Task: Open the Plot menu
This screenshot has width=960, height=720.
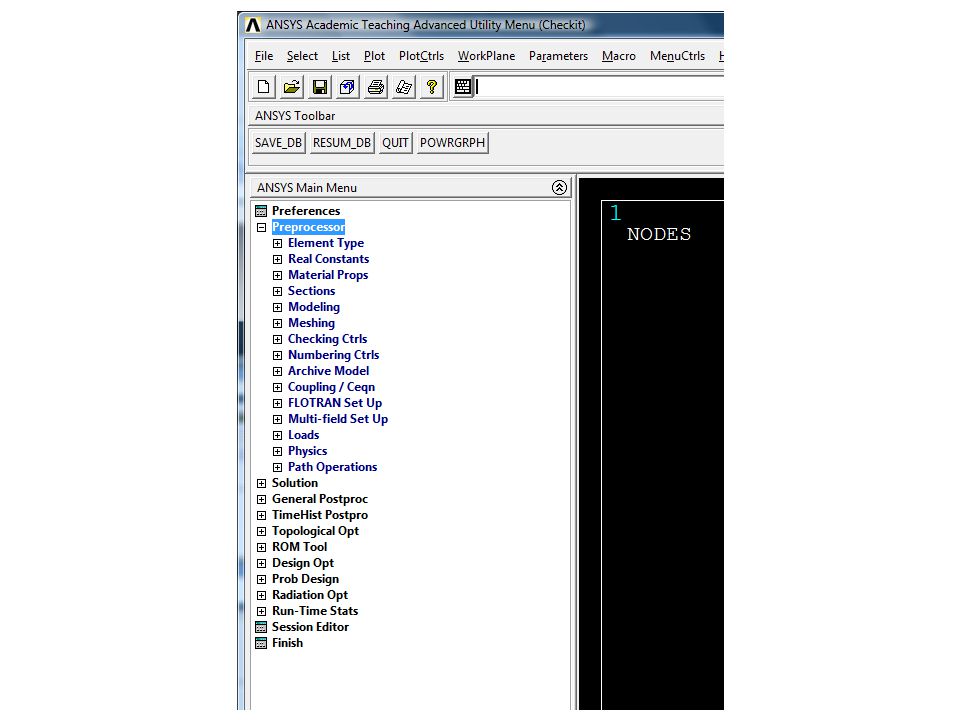Action: coord(374,56)
